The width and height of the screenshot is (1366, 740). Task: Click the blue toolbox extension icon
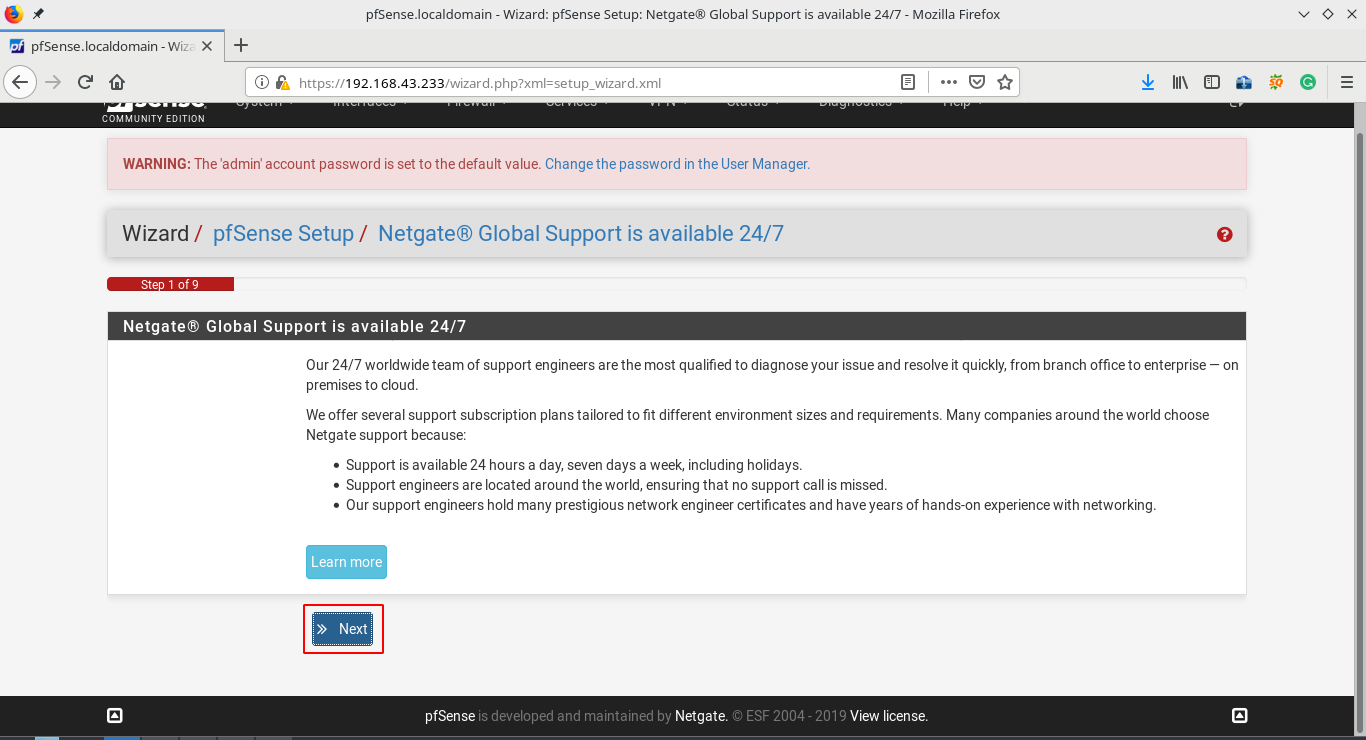pos(1244,83)
